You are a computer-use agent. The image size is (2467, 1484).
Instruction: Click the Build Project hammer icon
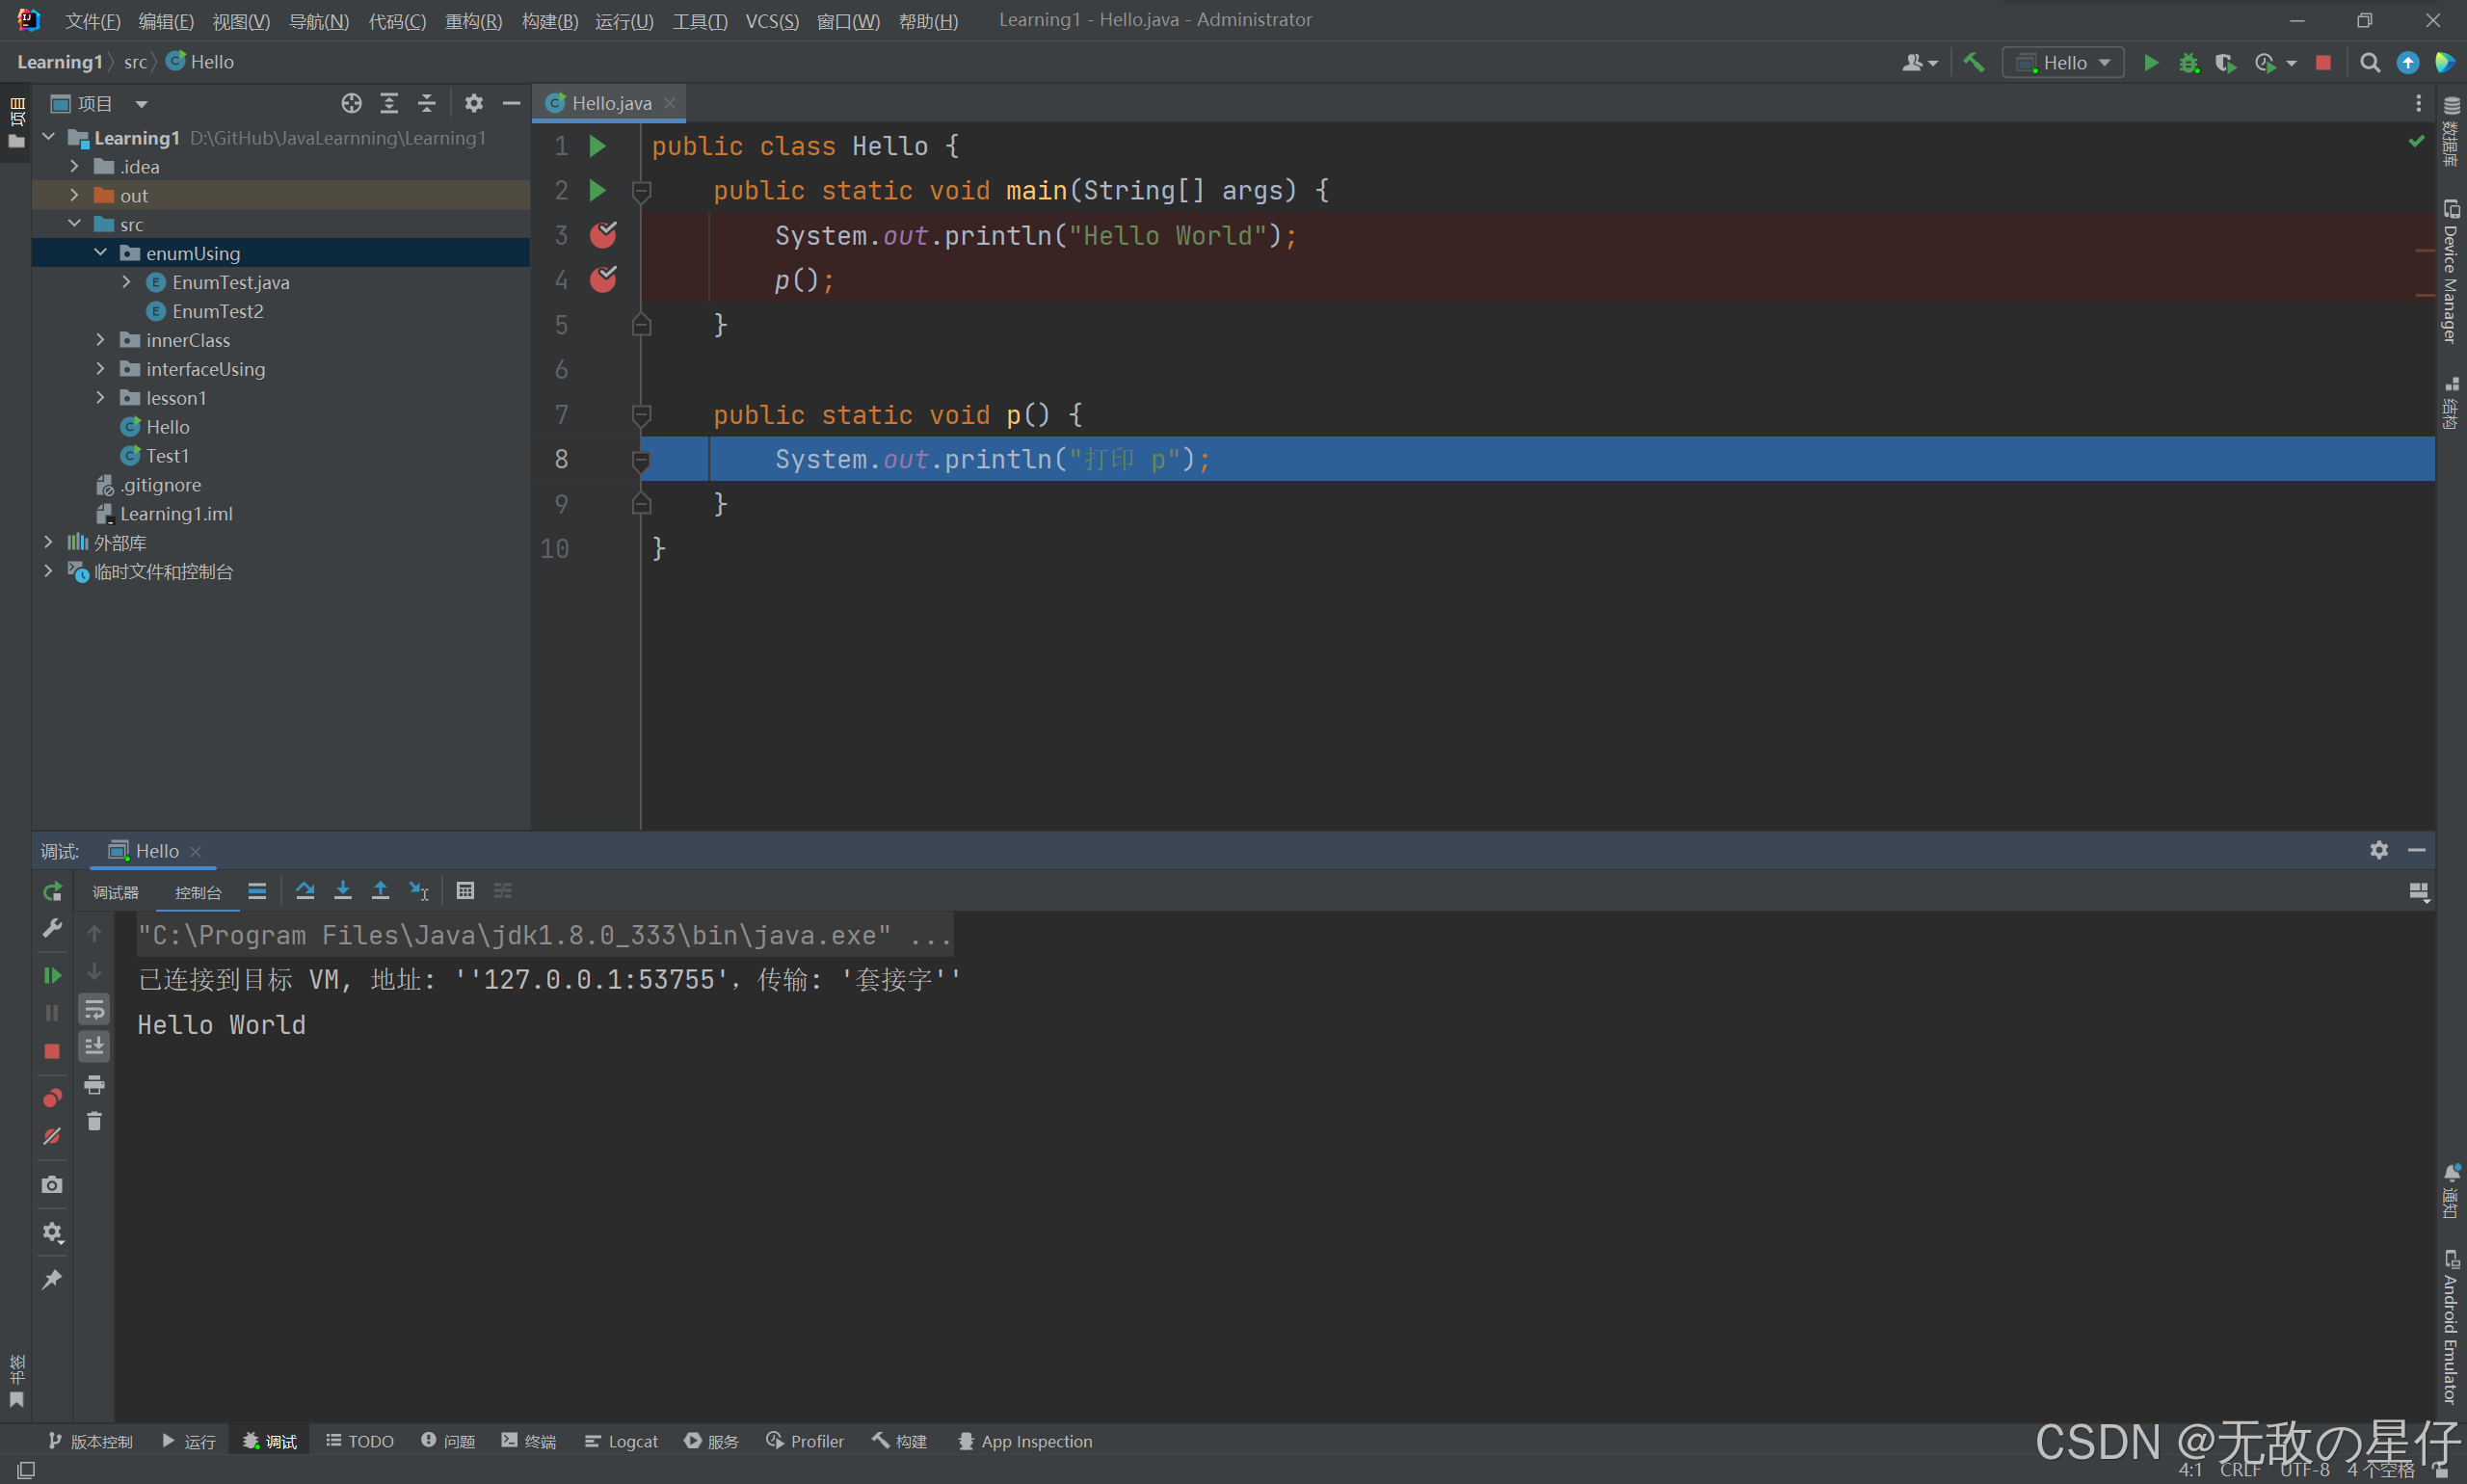[x=1973, y=63]
